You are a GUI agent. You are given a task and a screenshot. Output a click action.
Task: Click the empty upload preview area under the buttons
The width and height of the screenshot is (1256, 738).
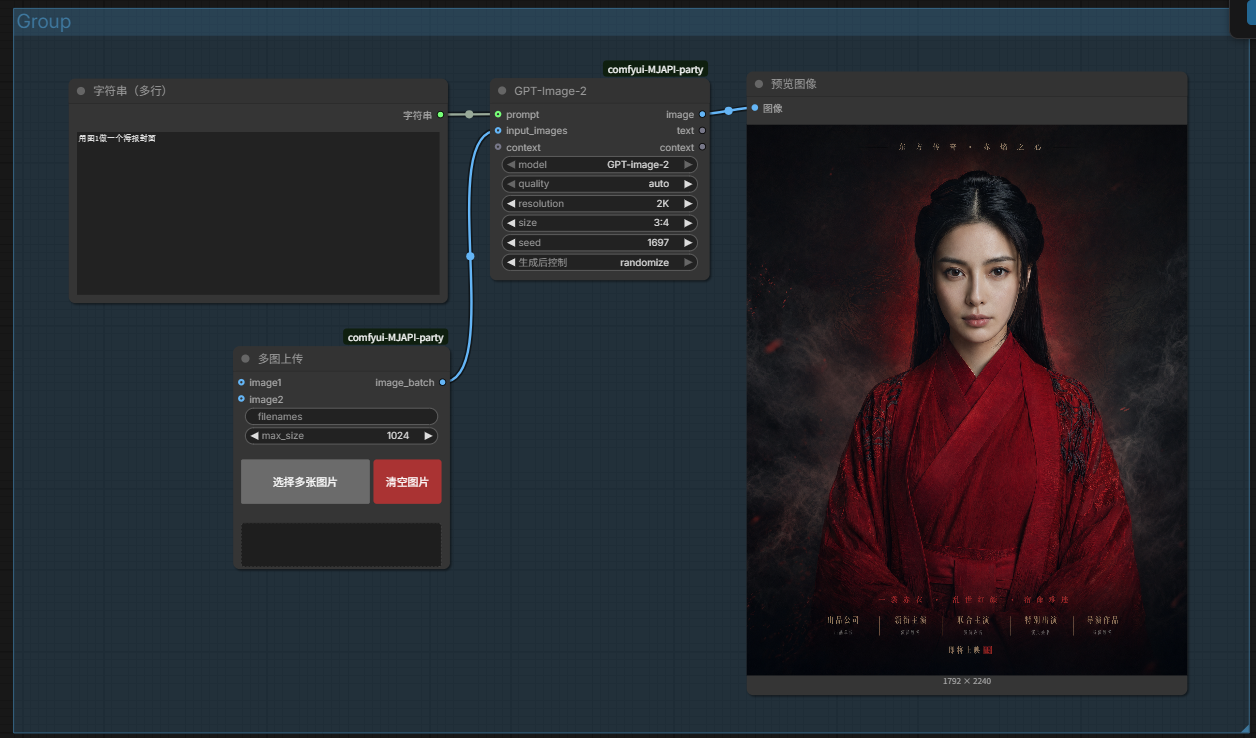tap(341, 544)
